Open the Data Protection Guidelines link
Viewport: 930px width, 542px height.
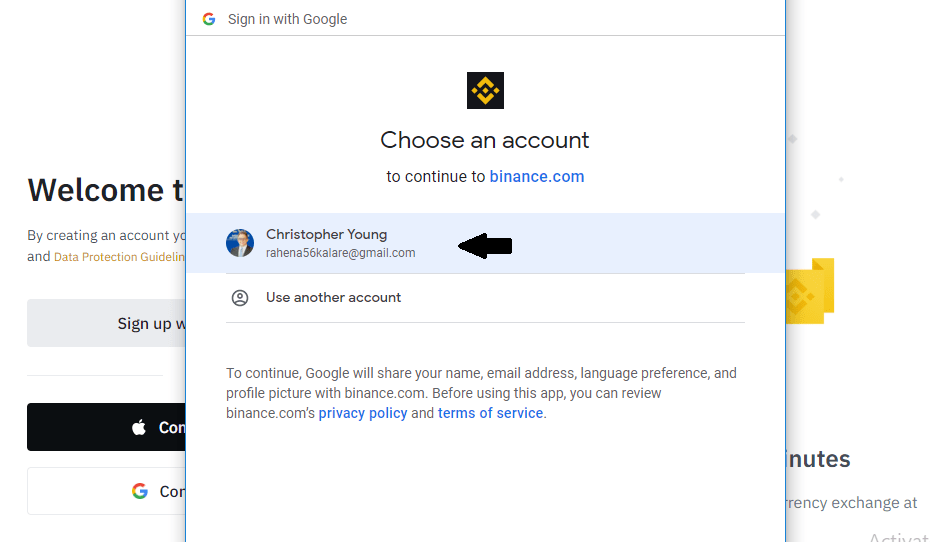(119, 257)
